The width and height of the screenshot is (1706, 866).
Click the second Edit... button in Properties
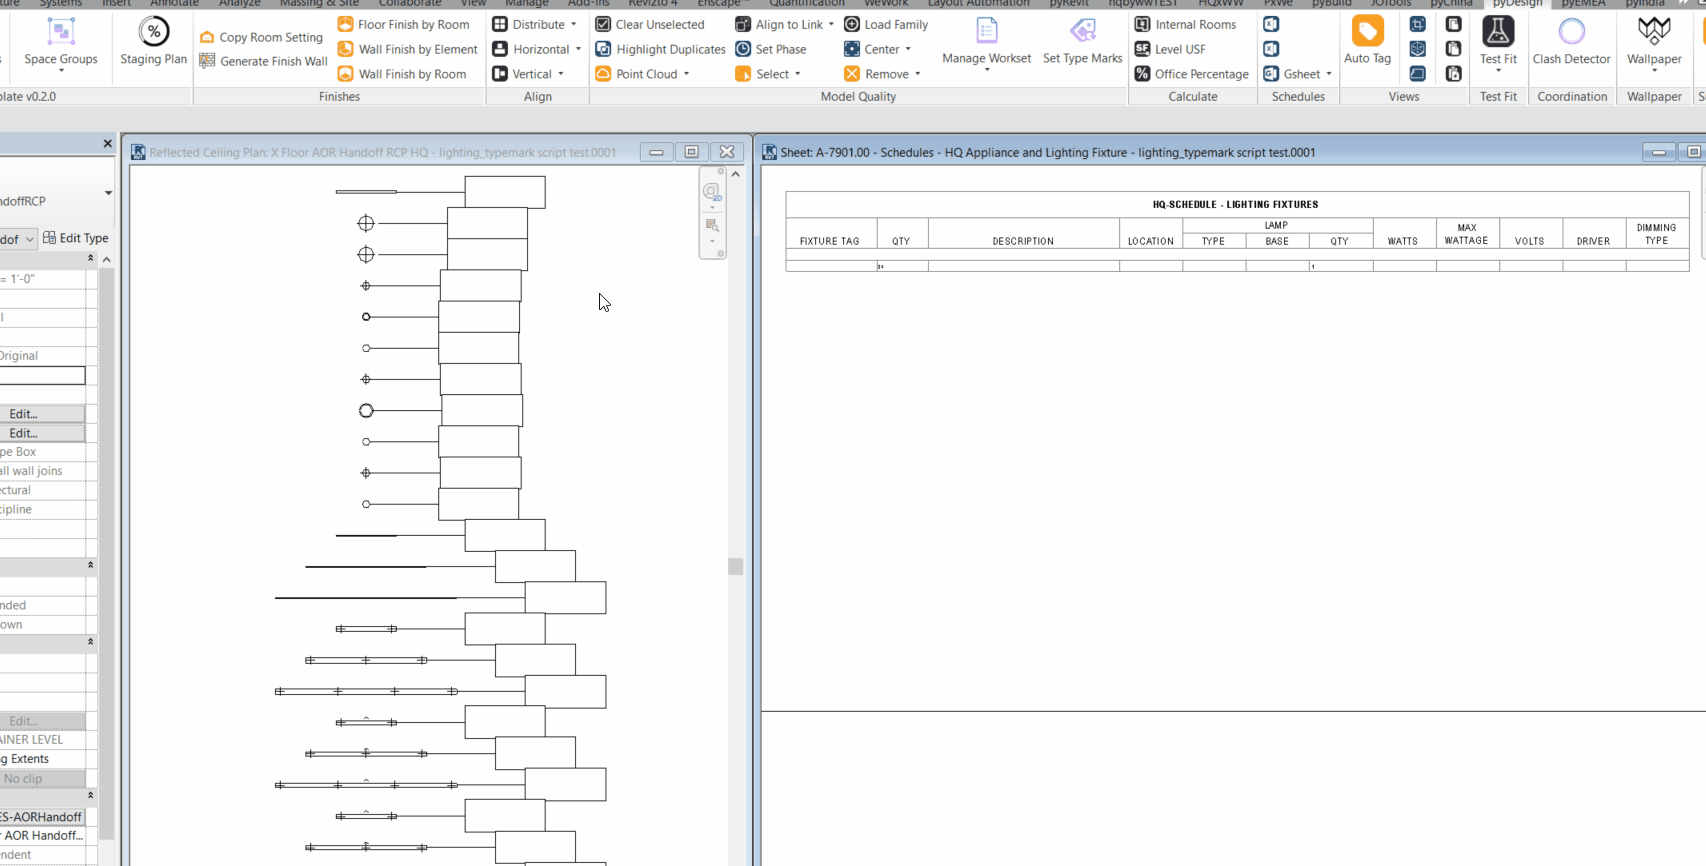[42, 433]
